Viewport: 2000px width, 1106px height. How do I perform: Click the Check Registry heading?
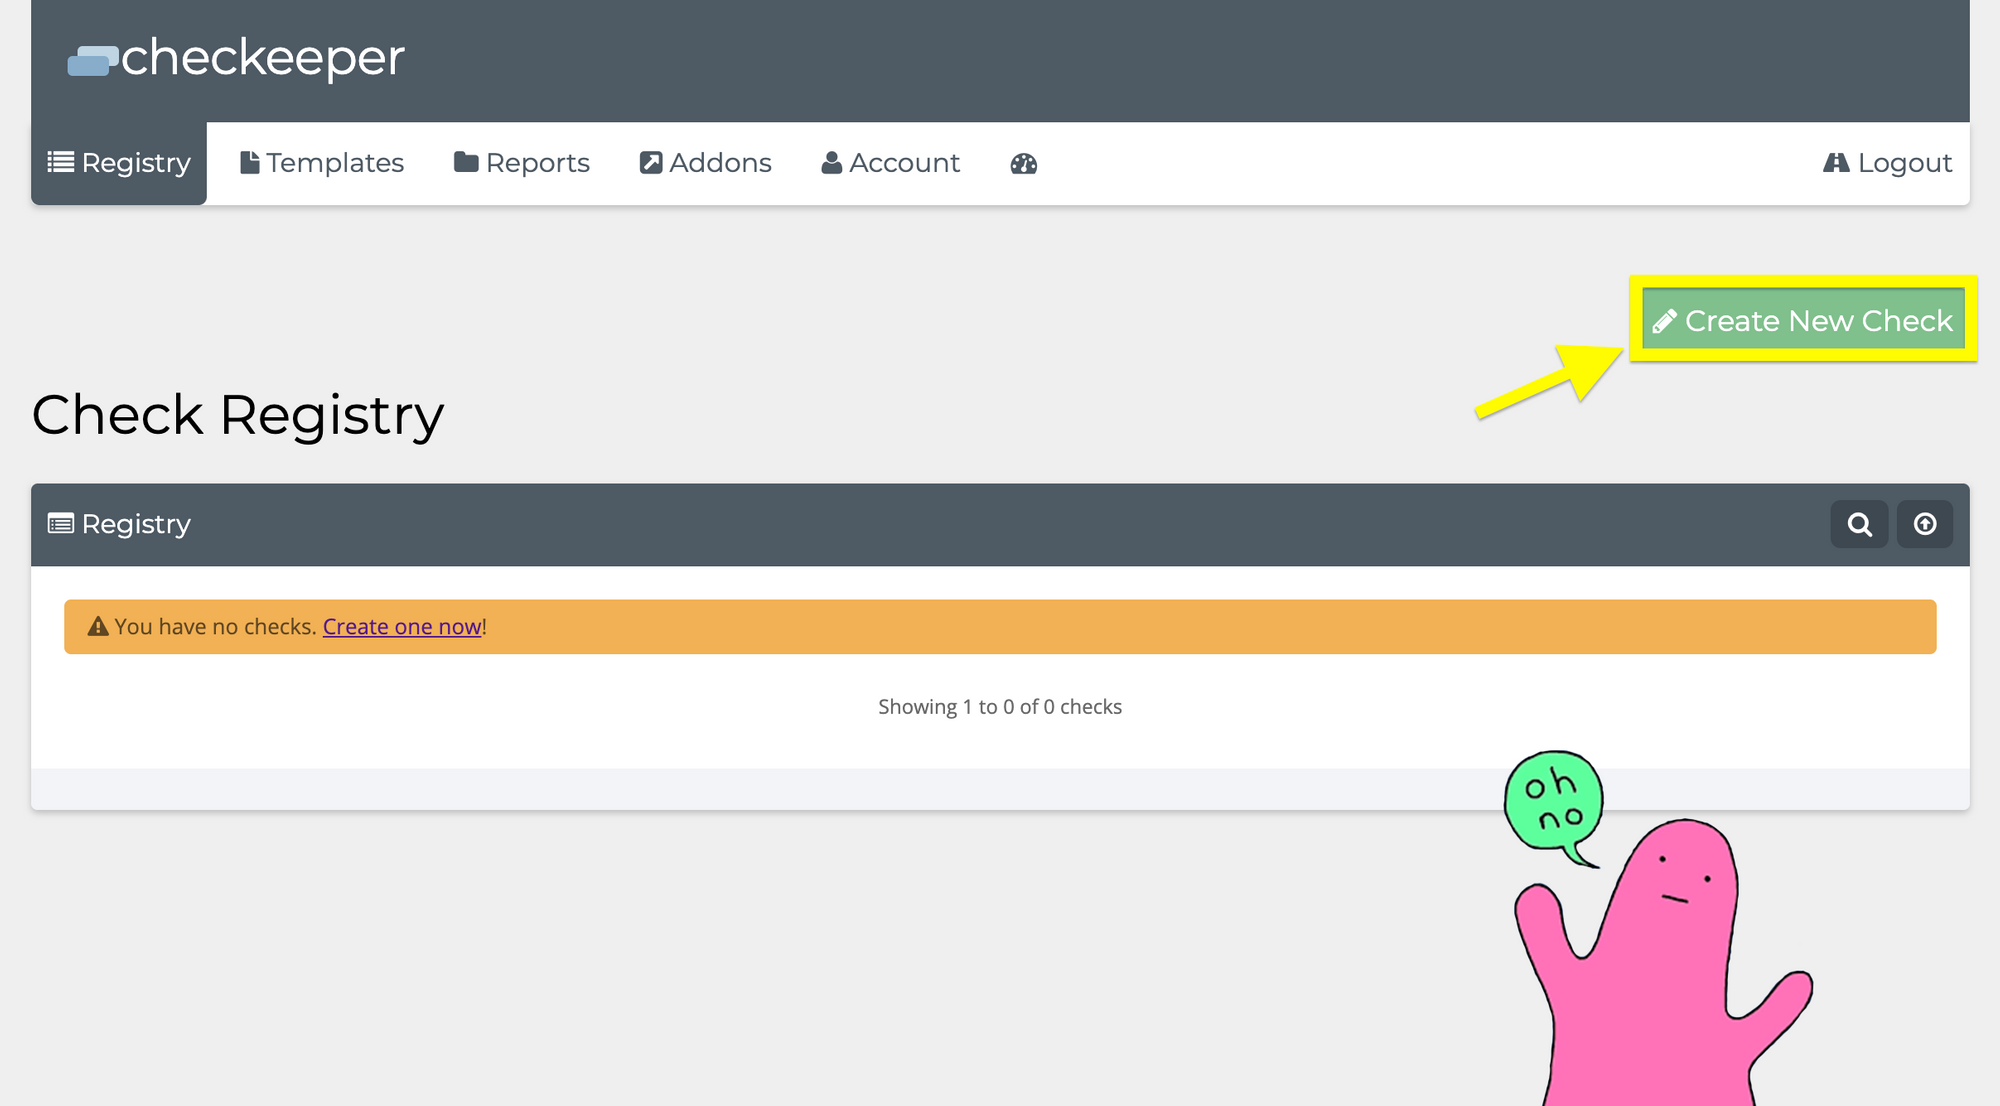pyautogui.click(x=238, y=415)
